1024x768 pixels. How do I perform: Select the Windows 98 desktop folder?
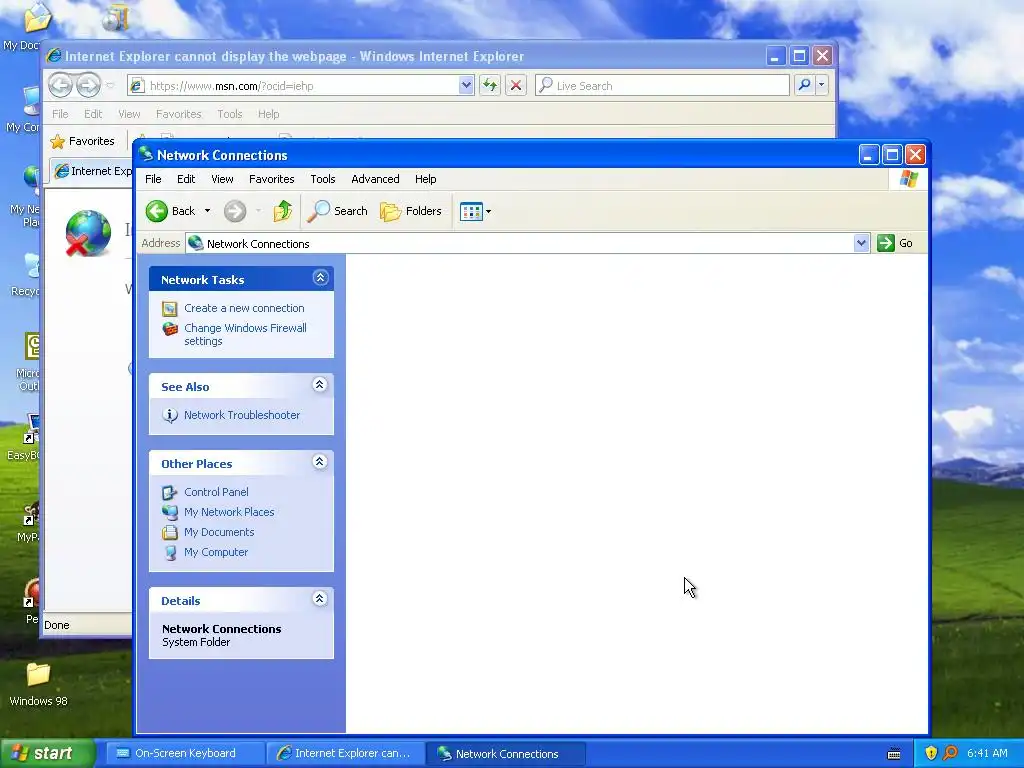tap(38, 684)
